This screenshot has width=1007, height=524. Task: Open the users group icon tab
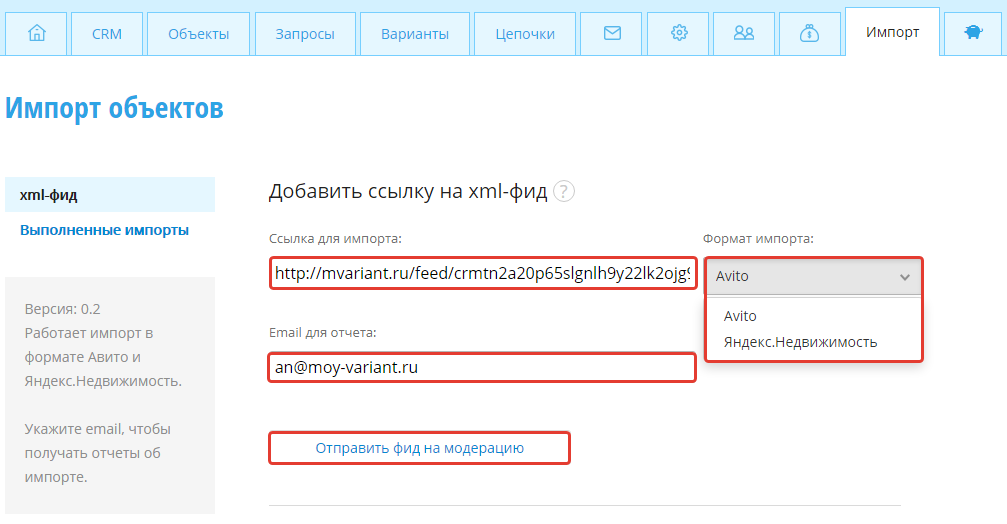click(744, 34)
